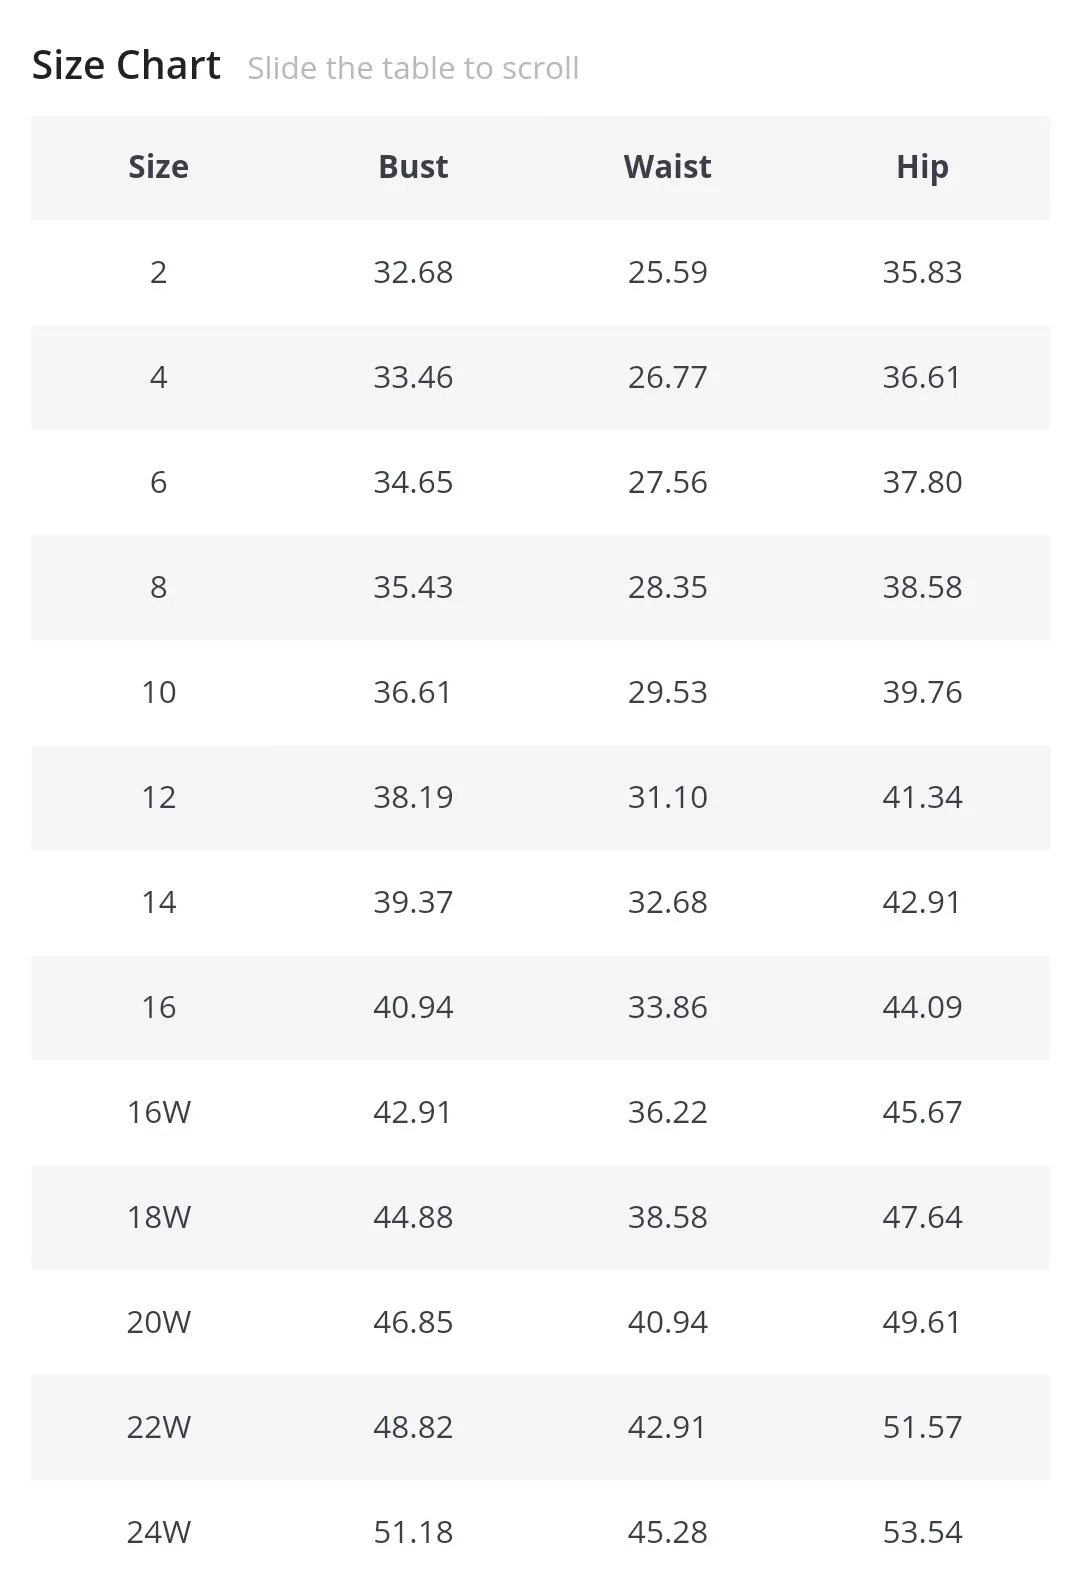The height and width of the screenshot is (1590, 1080).
Task: Select size 16W row label
Action: click(x=158, y=1112)
